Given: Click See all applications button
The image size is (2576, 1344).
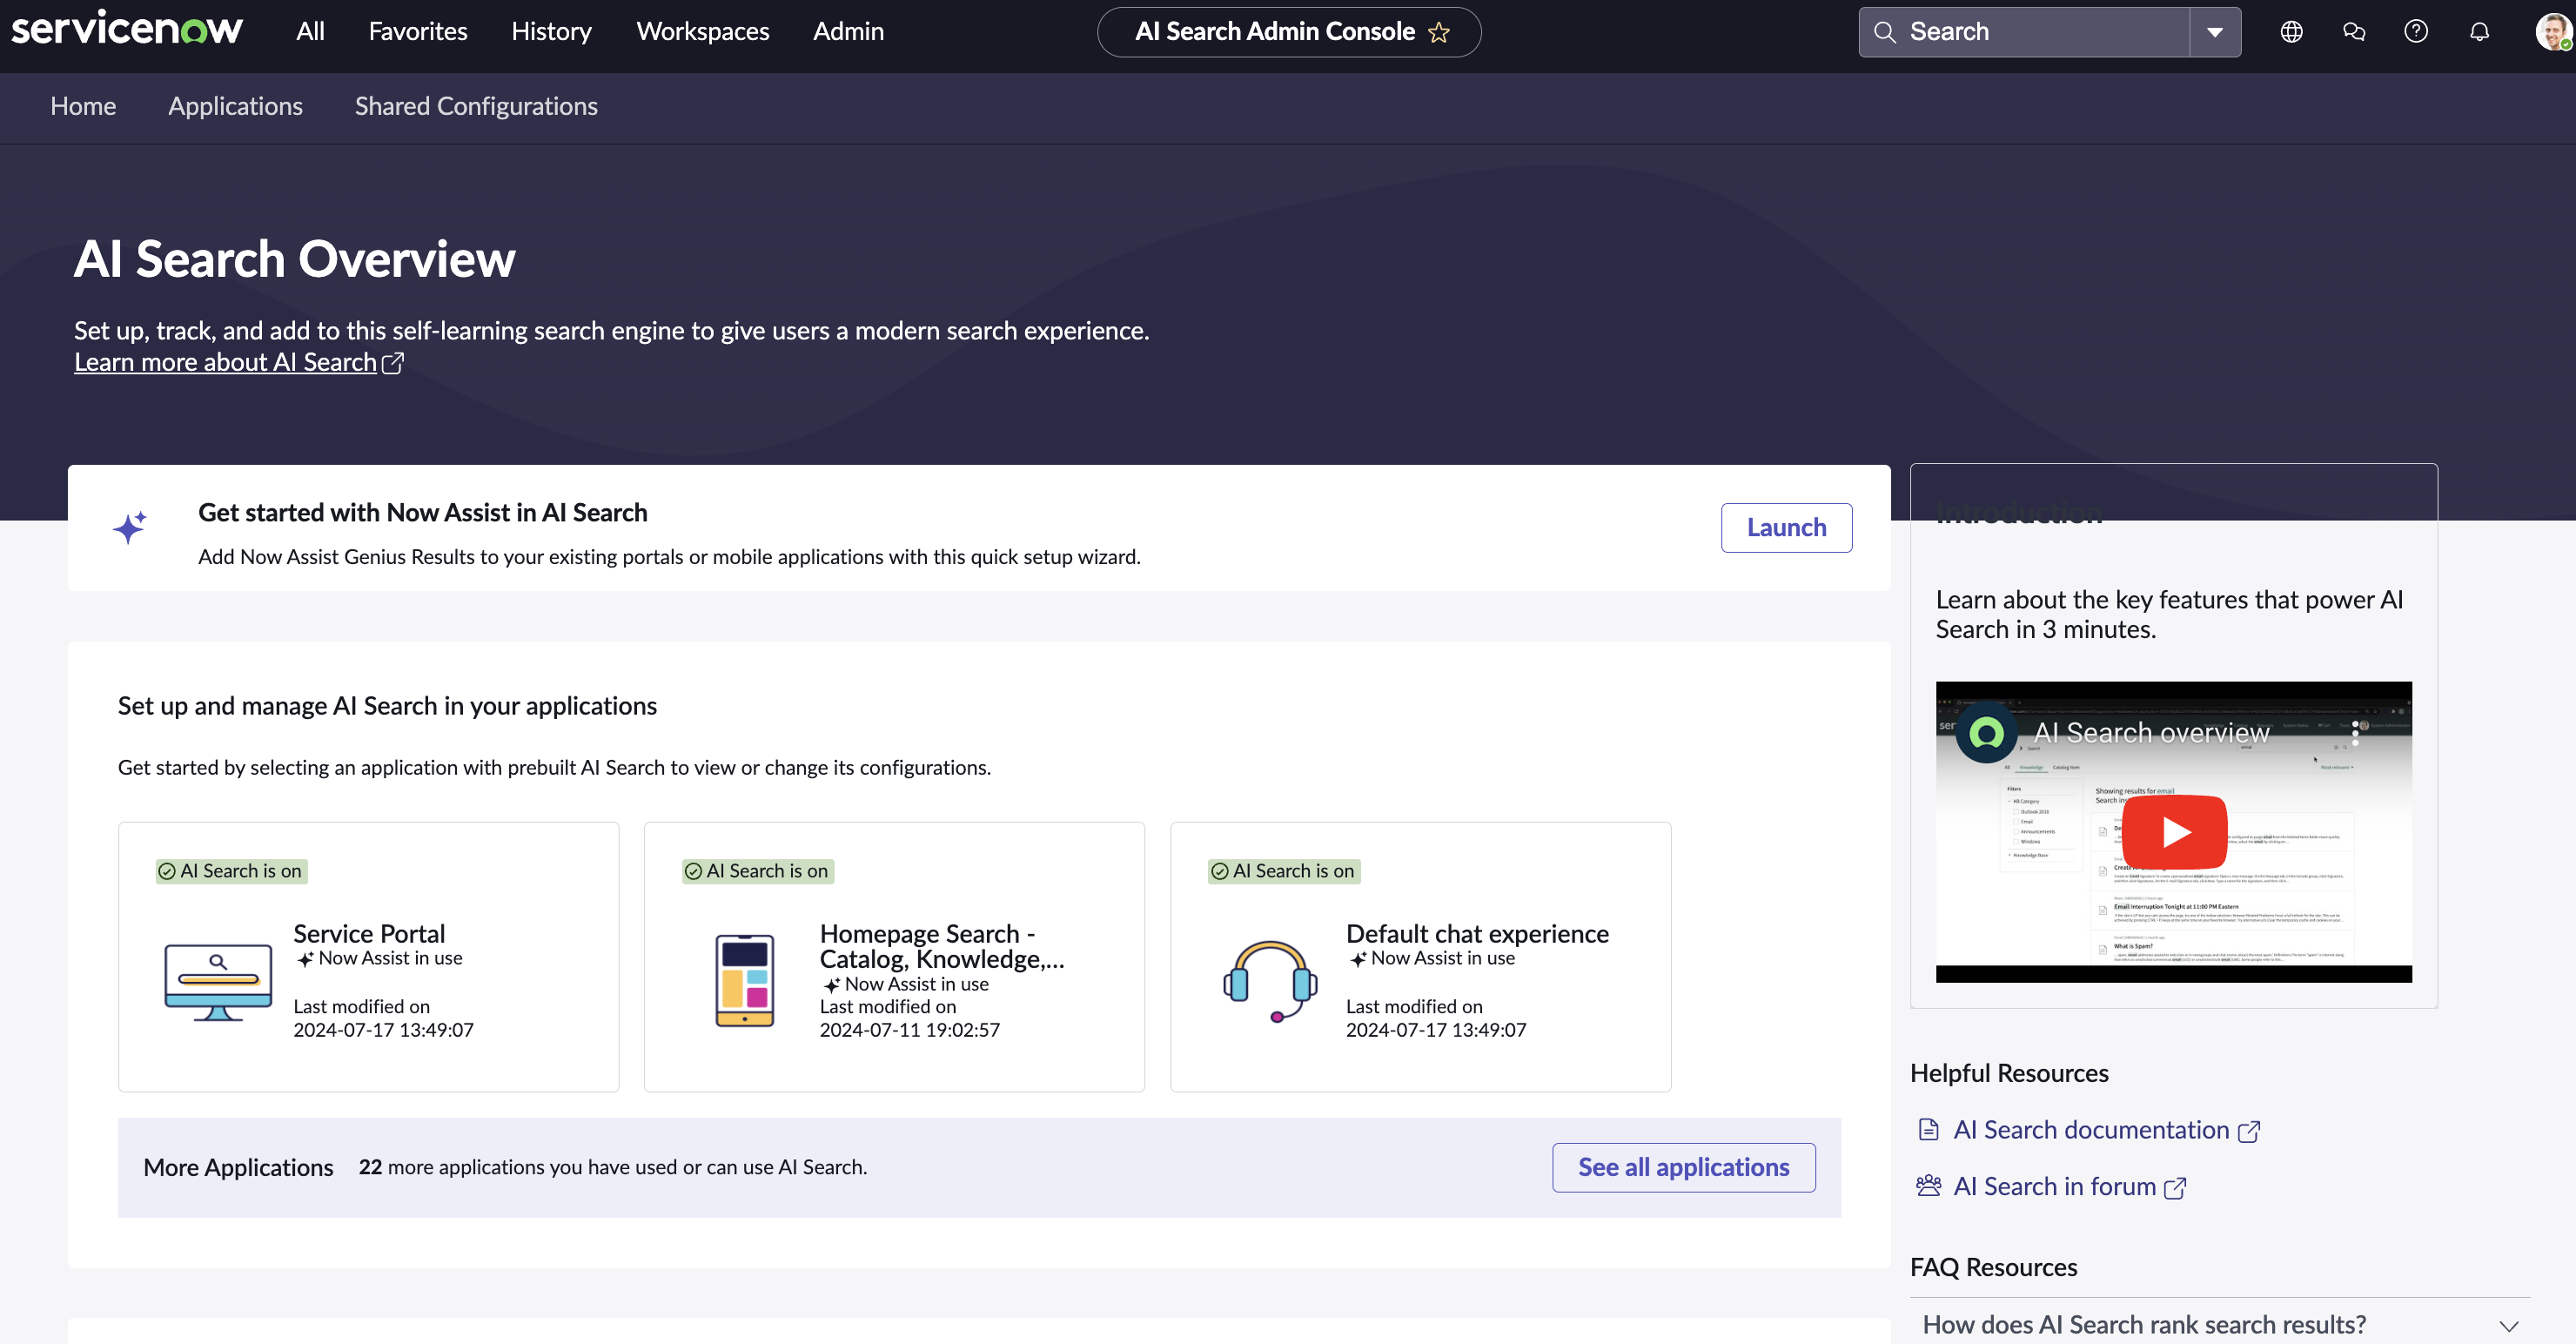Looking at the screenshot, I should pyautogui.click(x=1683, y=1167).
